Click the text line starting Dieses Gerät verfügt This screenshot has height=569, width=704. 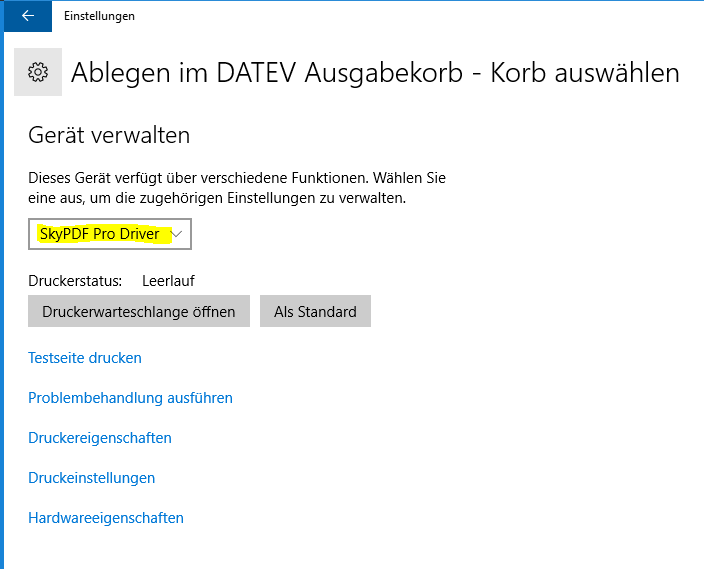[237, 178]
